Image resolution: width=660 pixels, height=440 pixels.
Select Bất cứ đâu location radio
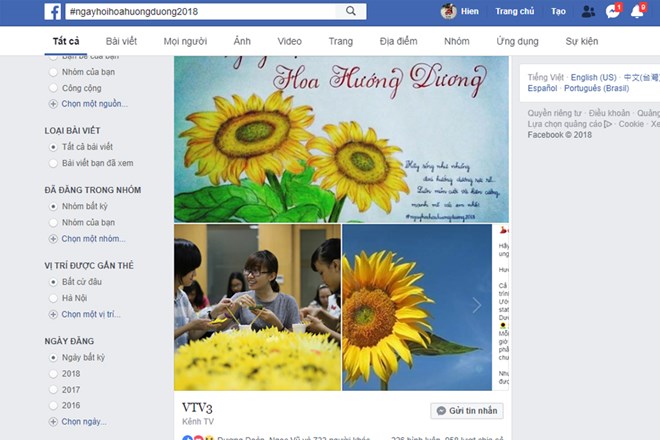(53, 282)
